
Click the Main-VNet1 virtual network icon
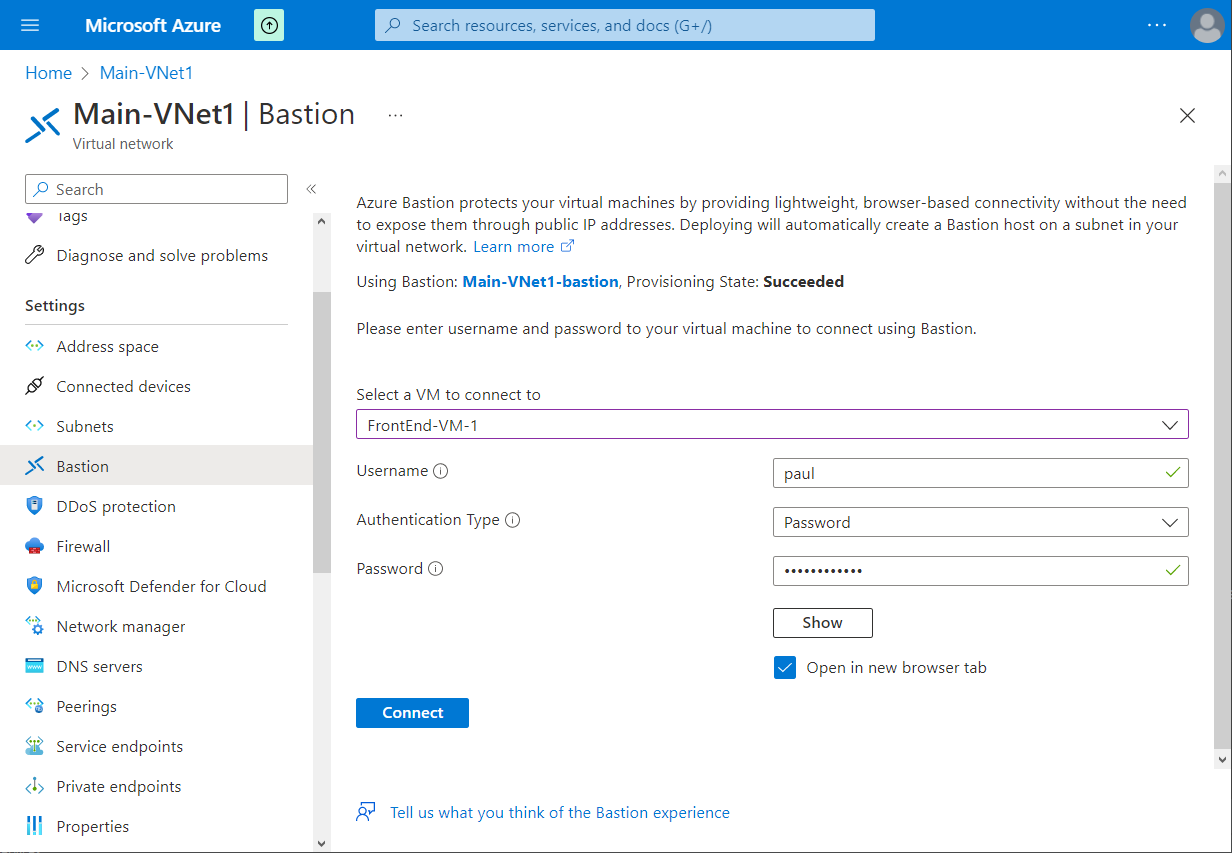tap(42, 125)
